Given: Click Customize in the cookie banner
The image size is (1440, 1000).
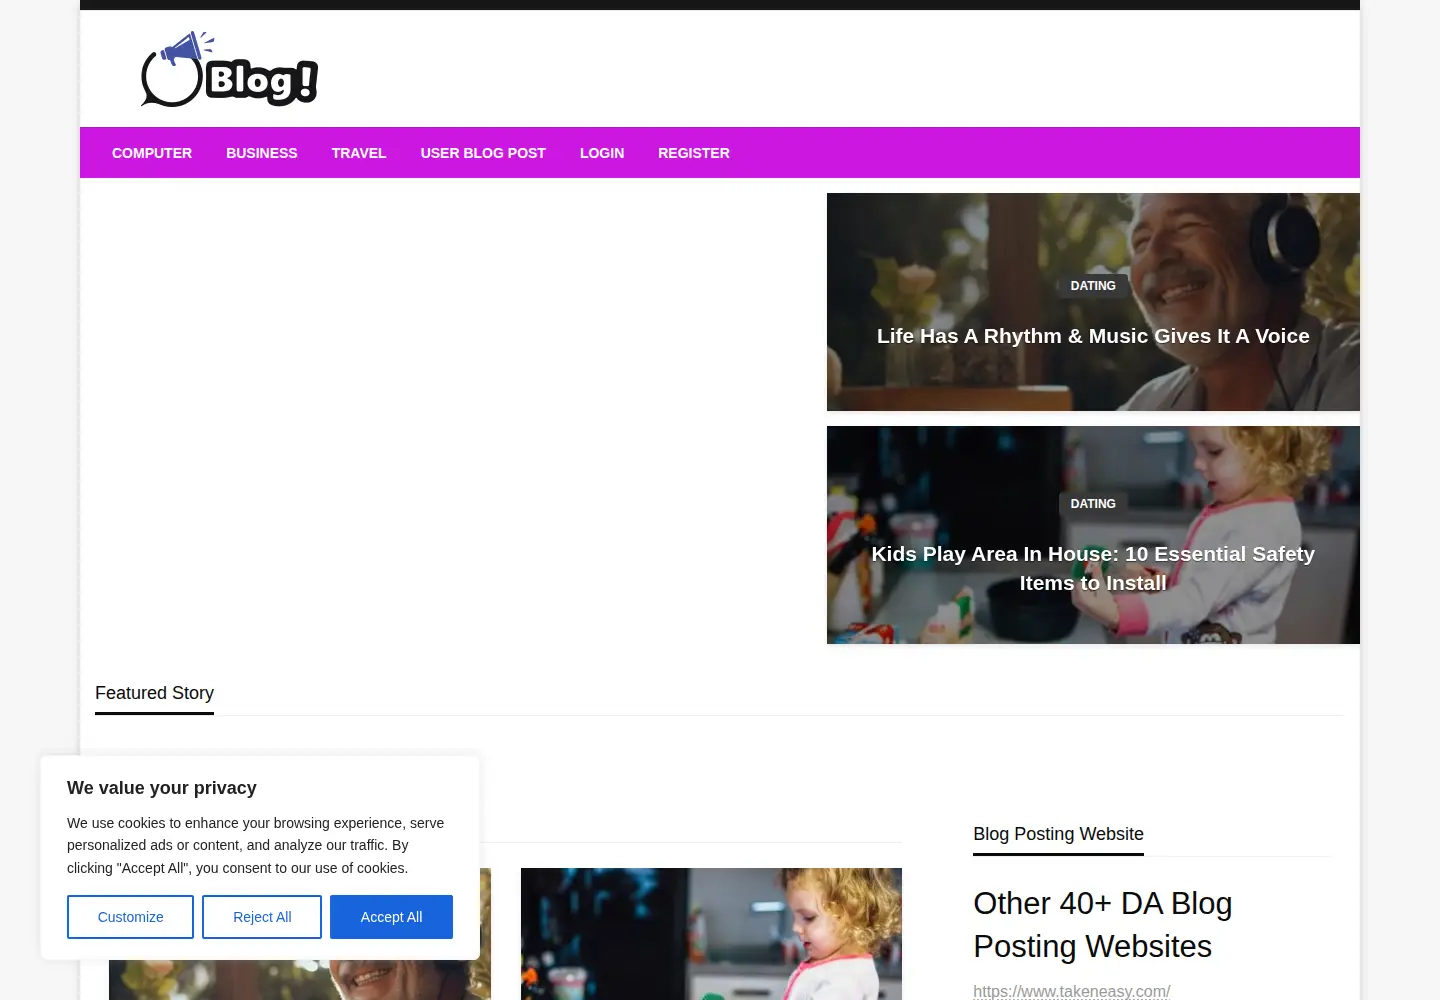Looking at the screenshot, I should point(130,917).
